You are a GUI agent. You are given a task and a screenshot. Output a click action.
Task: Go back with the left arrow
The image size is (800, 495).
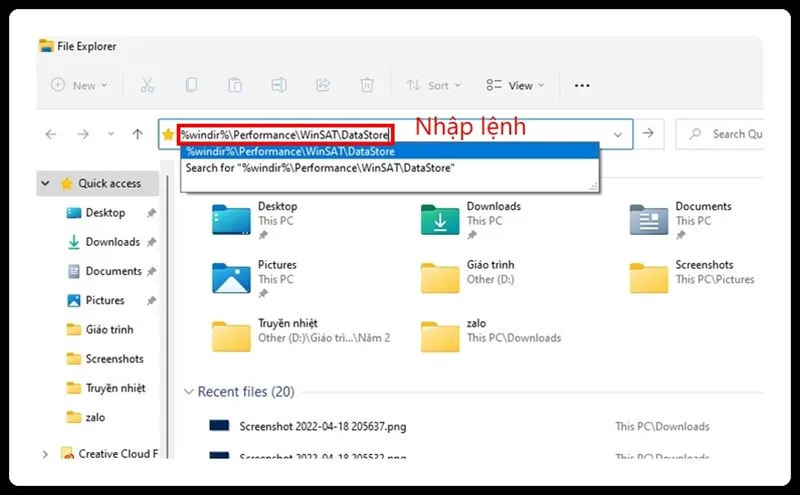[51, 134]
